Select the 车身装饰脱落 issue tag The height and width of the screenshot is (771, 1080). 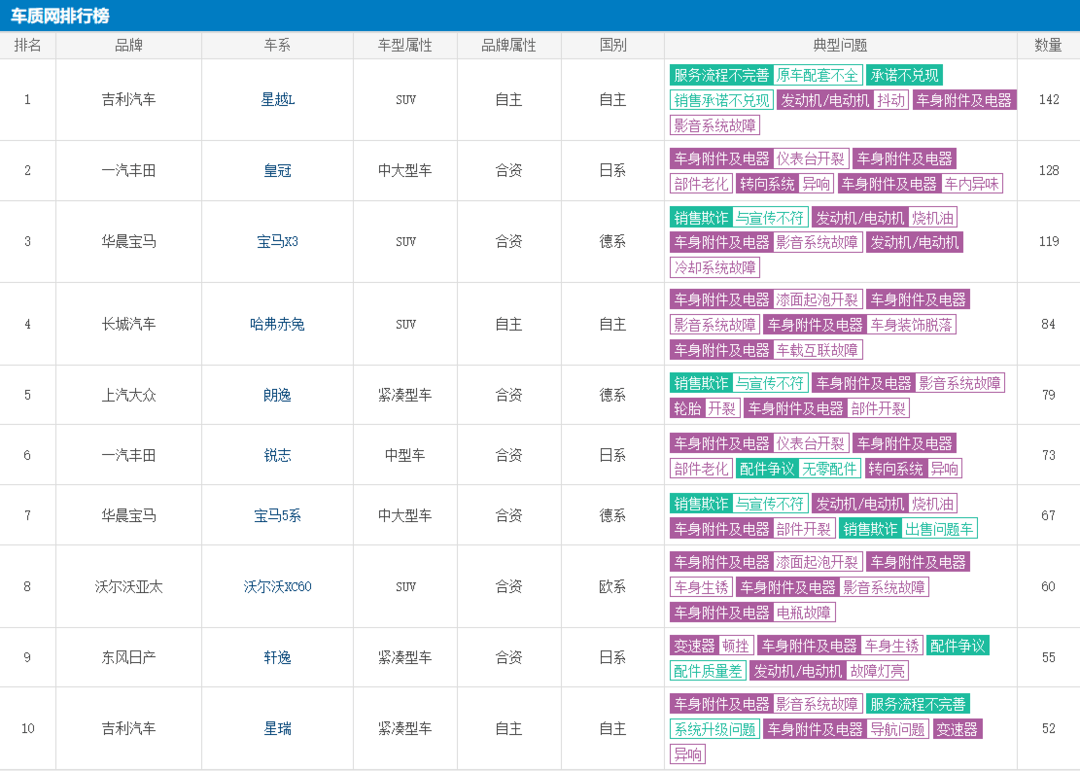911,325
